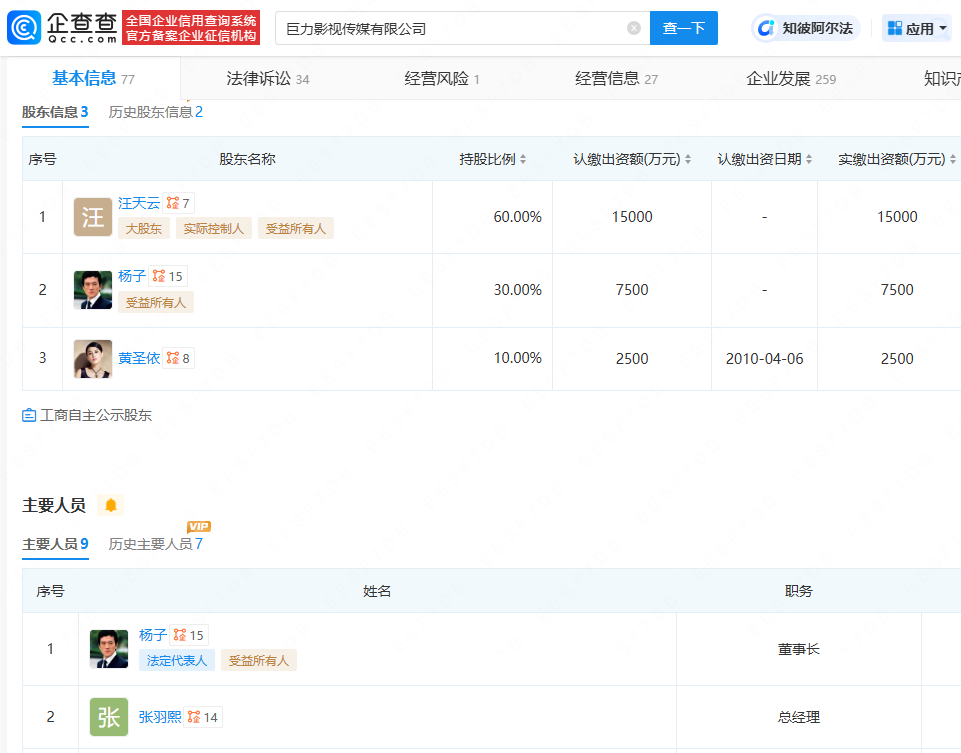Click the bell alert icon beside 主要人员
The height and width of the screenshot is (753, 961).
point(111,505)
